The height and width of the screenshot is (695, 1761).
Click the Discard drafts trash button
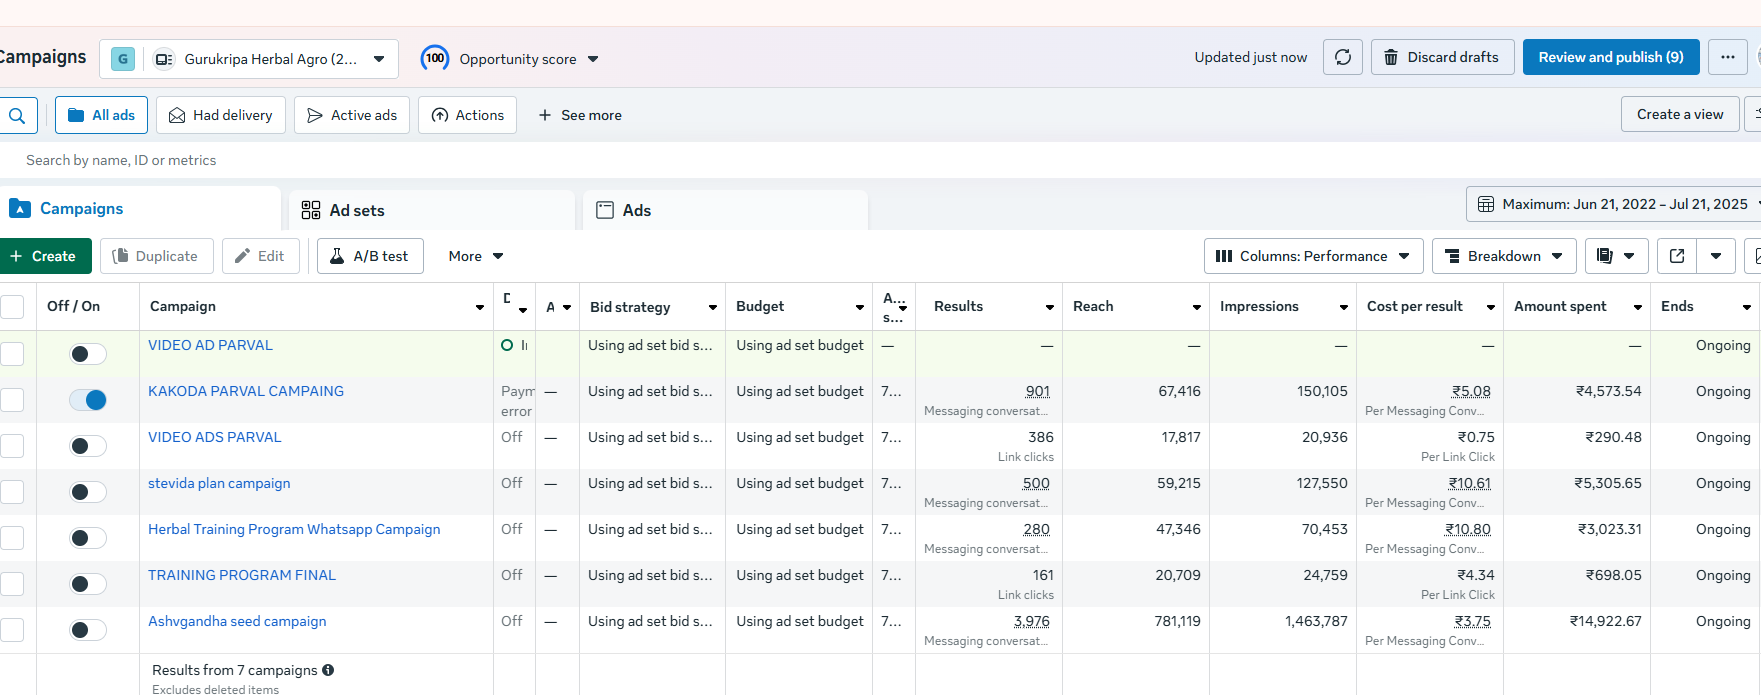pyautogui.click(x=1442, y=58)
